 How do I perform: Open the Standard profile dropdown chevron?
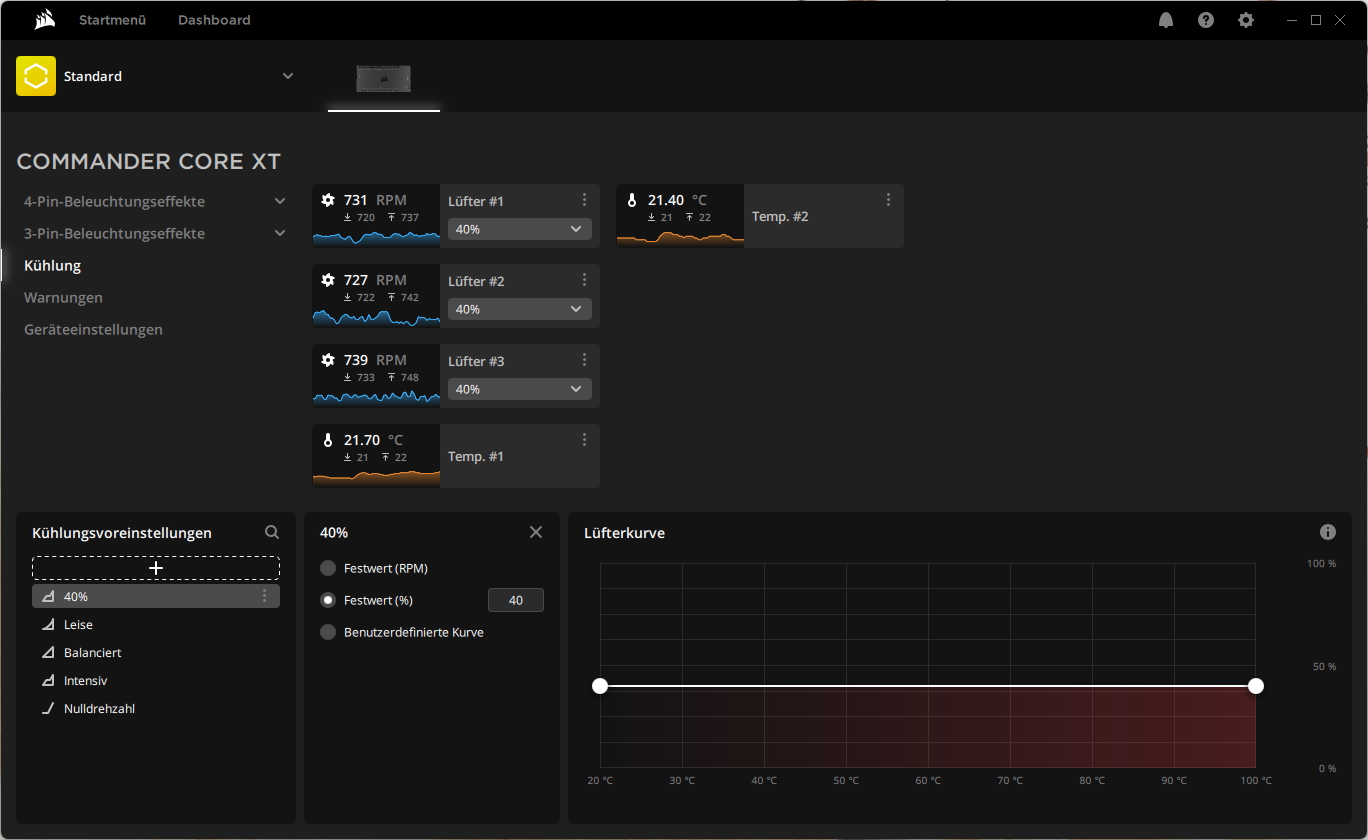click(288, 76)
